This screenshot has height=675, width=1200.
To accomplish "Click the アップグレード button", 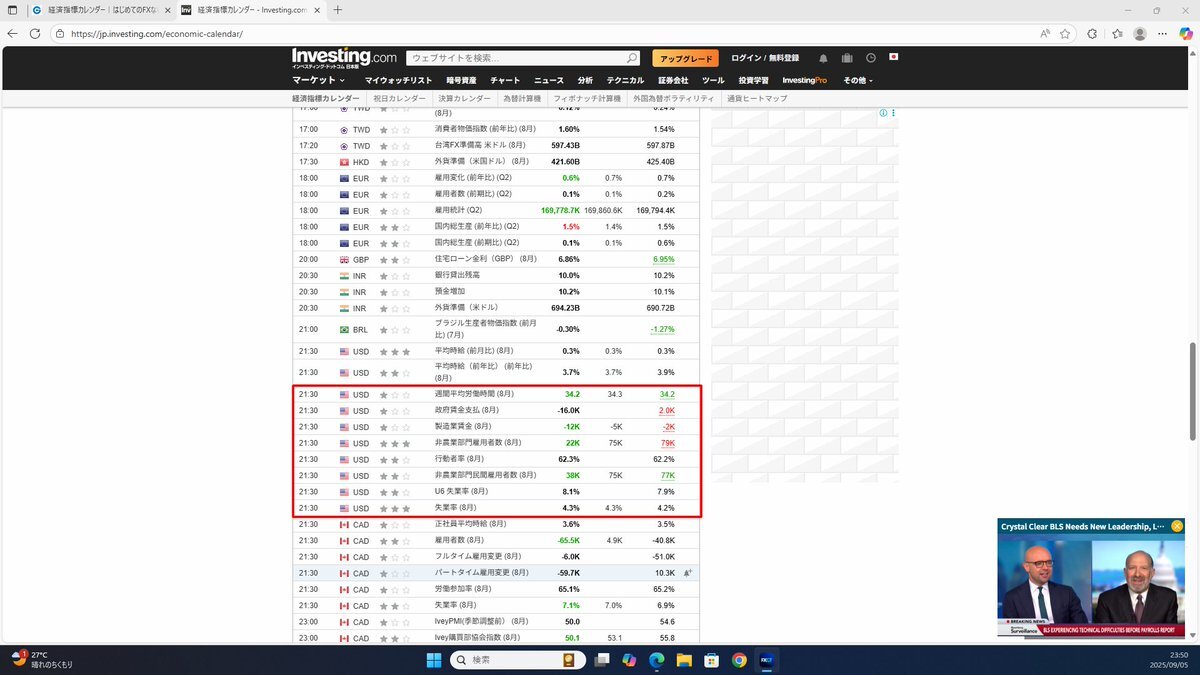I will 685,58.
